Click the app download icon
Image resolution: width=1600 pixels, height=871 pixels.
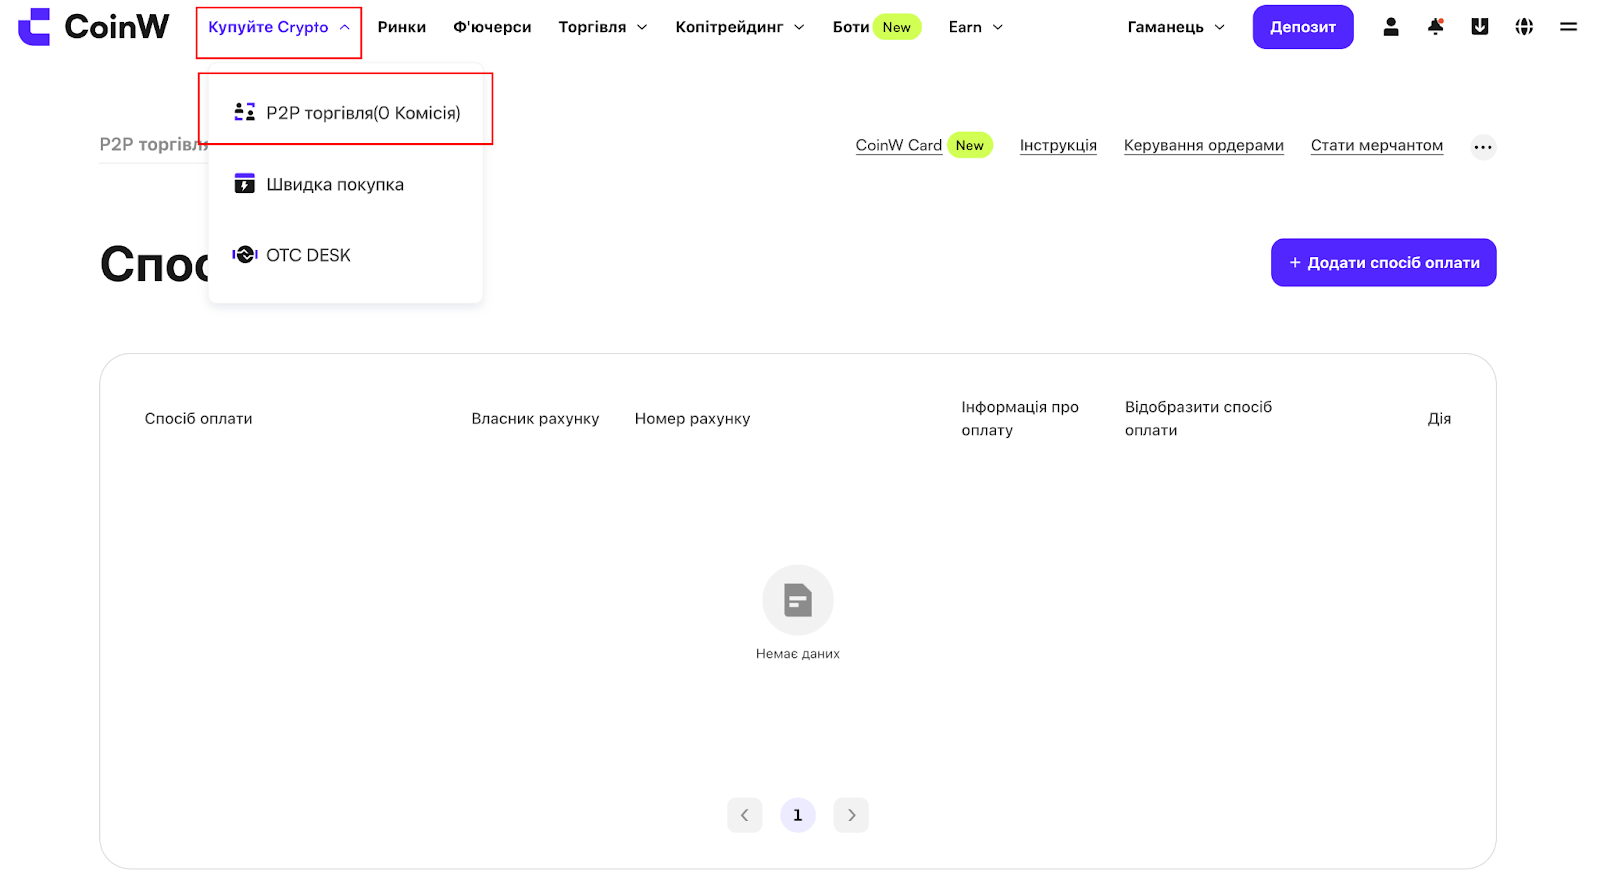pos(1480,27)
